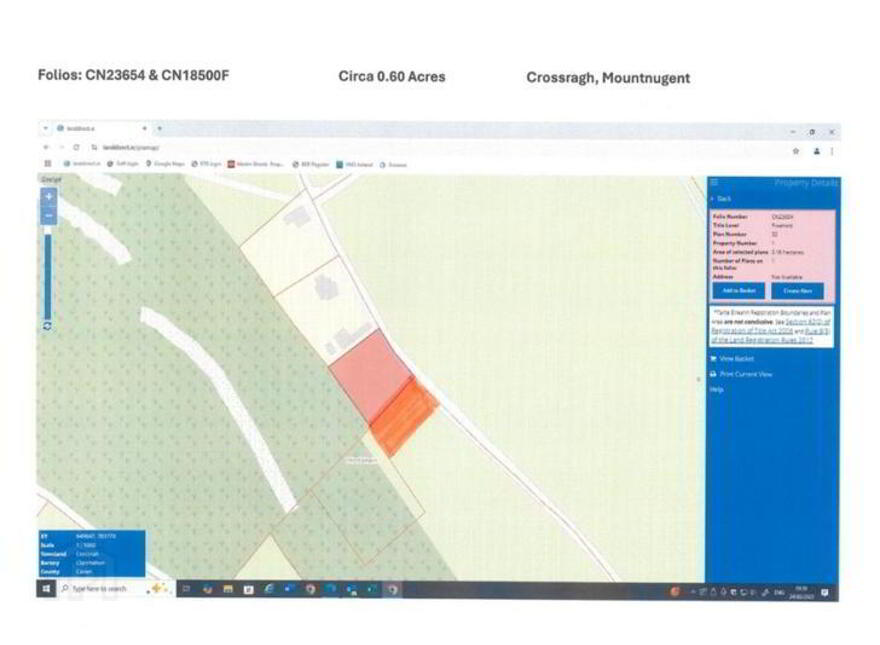This screenshot has width=880, height=645.
Task: Select the landdirect.ie browser tab
Action: click(x=102, y=129)
